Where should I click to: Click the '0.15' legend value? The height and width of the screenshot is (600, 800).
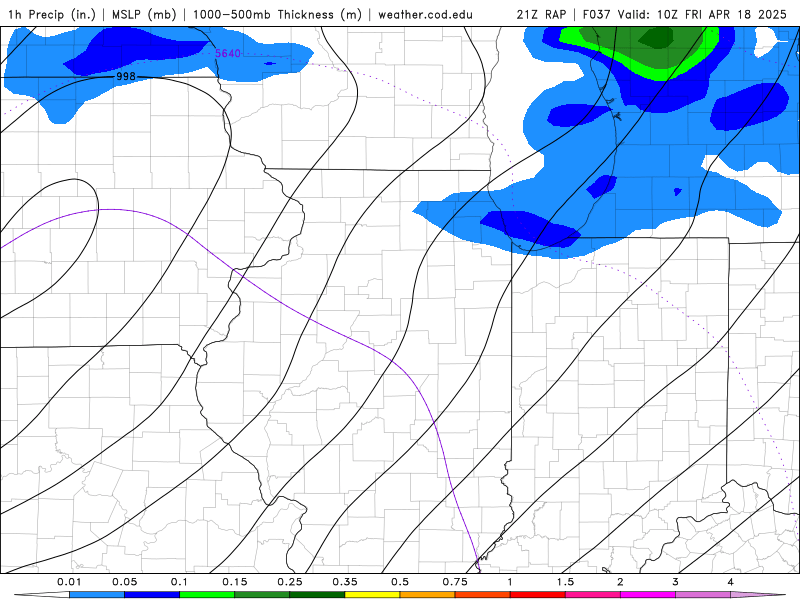pos(235,582)
